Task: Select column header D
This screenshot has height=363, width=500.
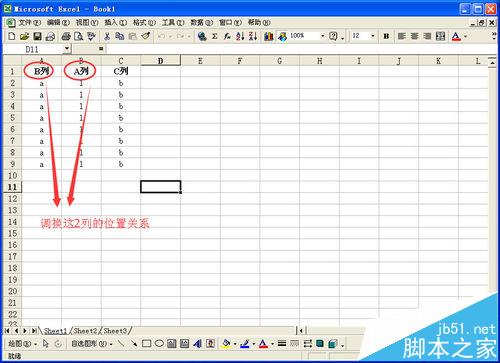Action: pyautogui.click(x=161, y=61)
